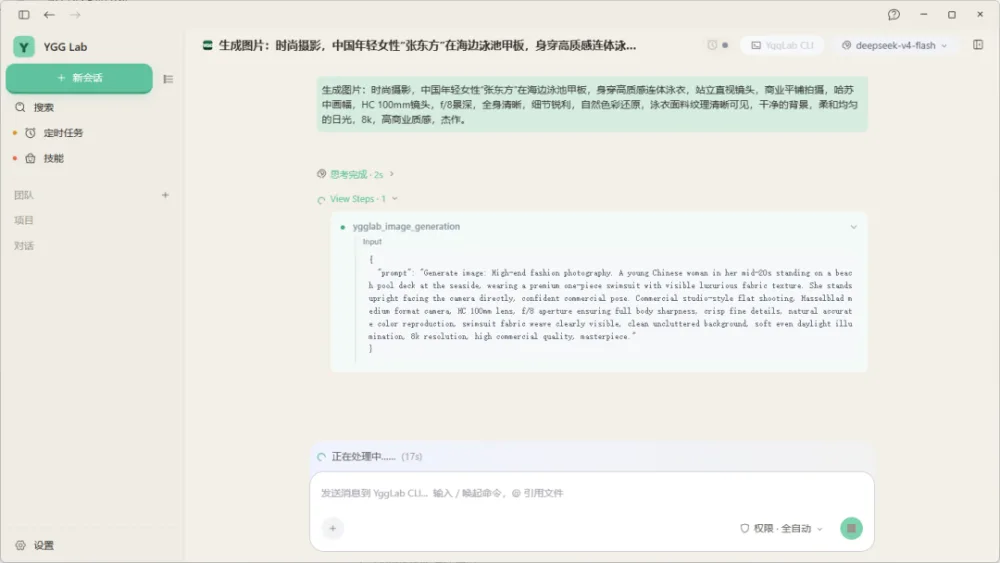Open 定时任务 scheduled tasks
The image size is (1000, 563).
click(x=63, y=133)
